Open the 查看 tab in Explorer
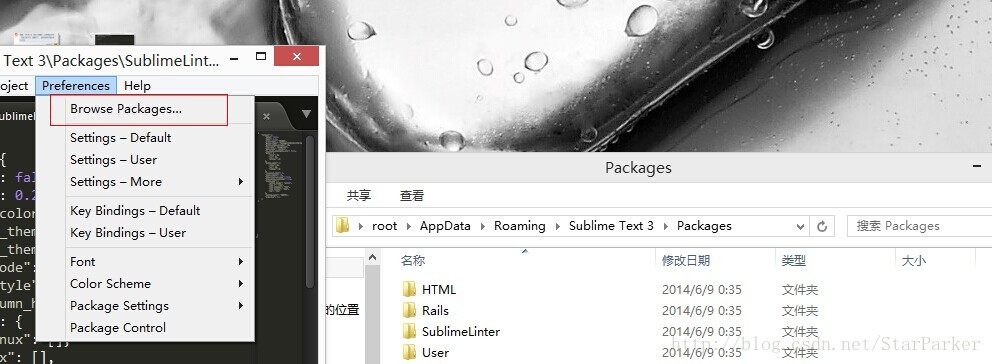 (x=412, y=196)
